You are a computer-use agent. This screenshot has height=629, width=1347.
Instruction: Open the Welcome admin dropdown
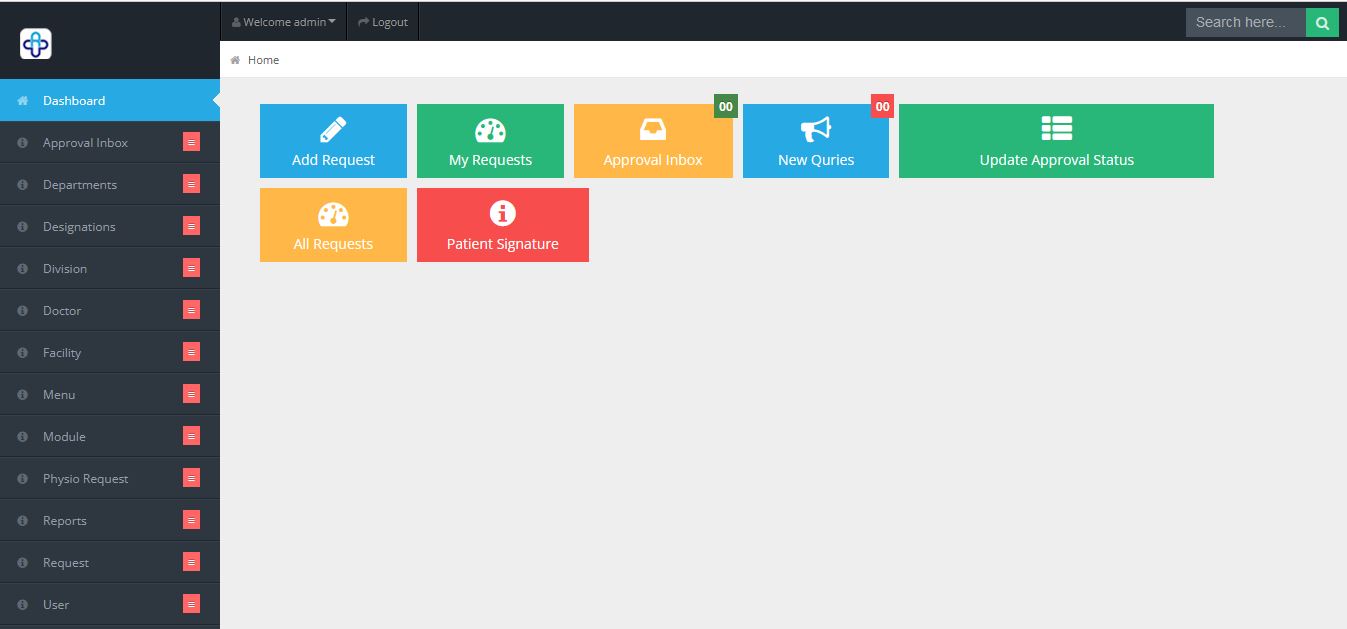pyautogui.click(x=282, y=21)
